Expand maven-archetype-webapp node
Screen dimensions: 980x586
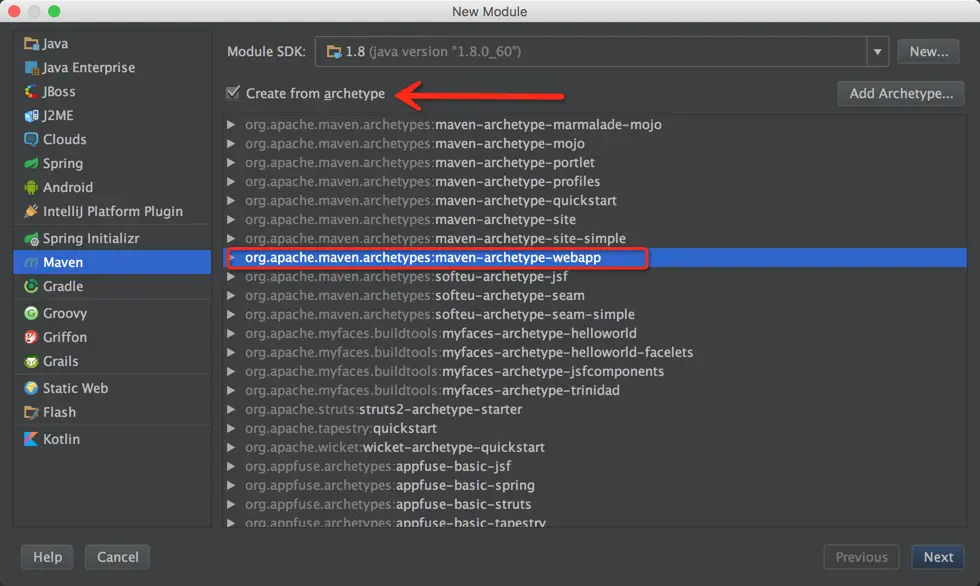232,257
